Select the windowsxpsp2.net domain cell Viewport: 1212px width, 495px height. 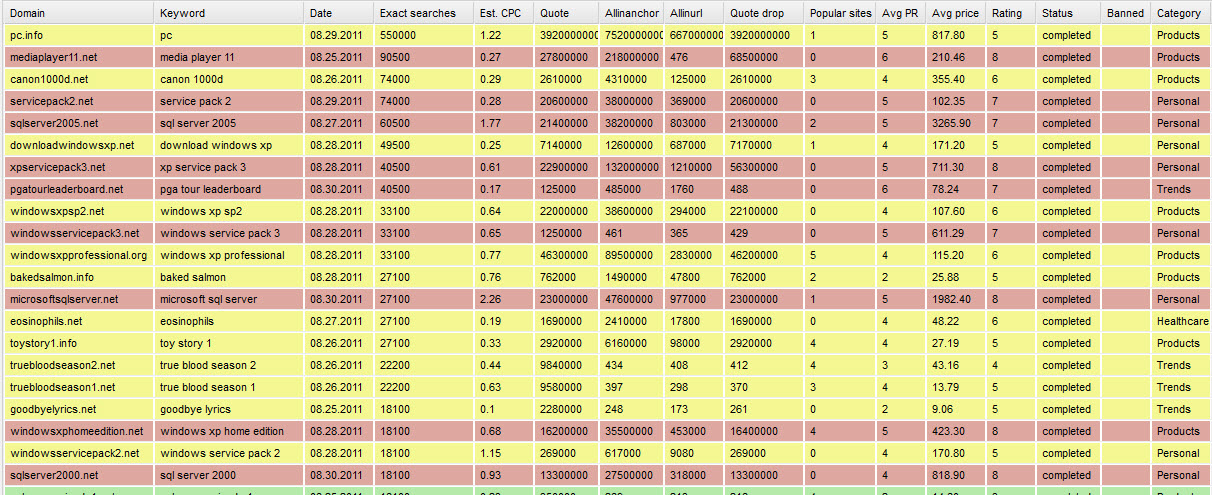click(78, 211)
